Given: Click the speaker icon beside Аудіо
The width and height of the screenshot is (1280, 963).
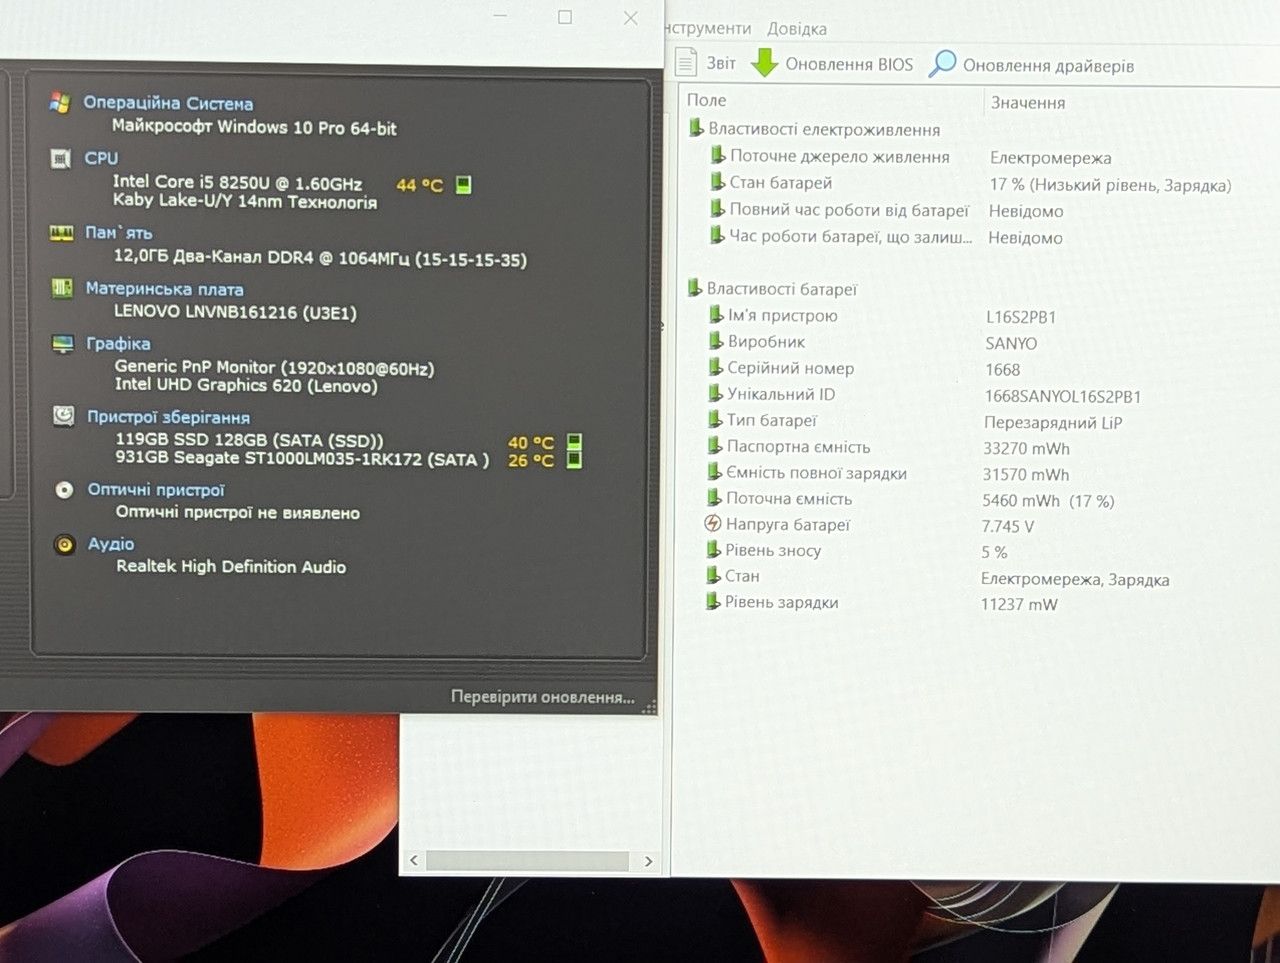Looking at the screenshot, I should (x=65, y=545).
